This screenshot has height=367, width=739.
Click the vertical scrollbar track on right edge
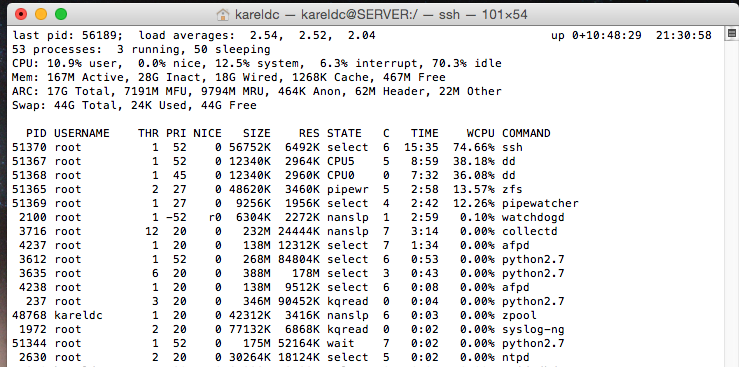point(732,203)
